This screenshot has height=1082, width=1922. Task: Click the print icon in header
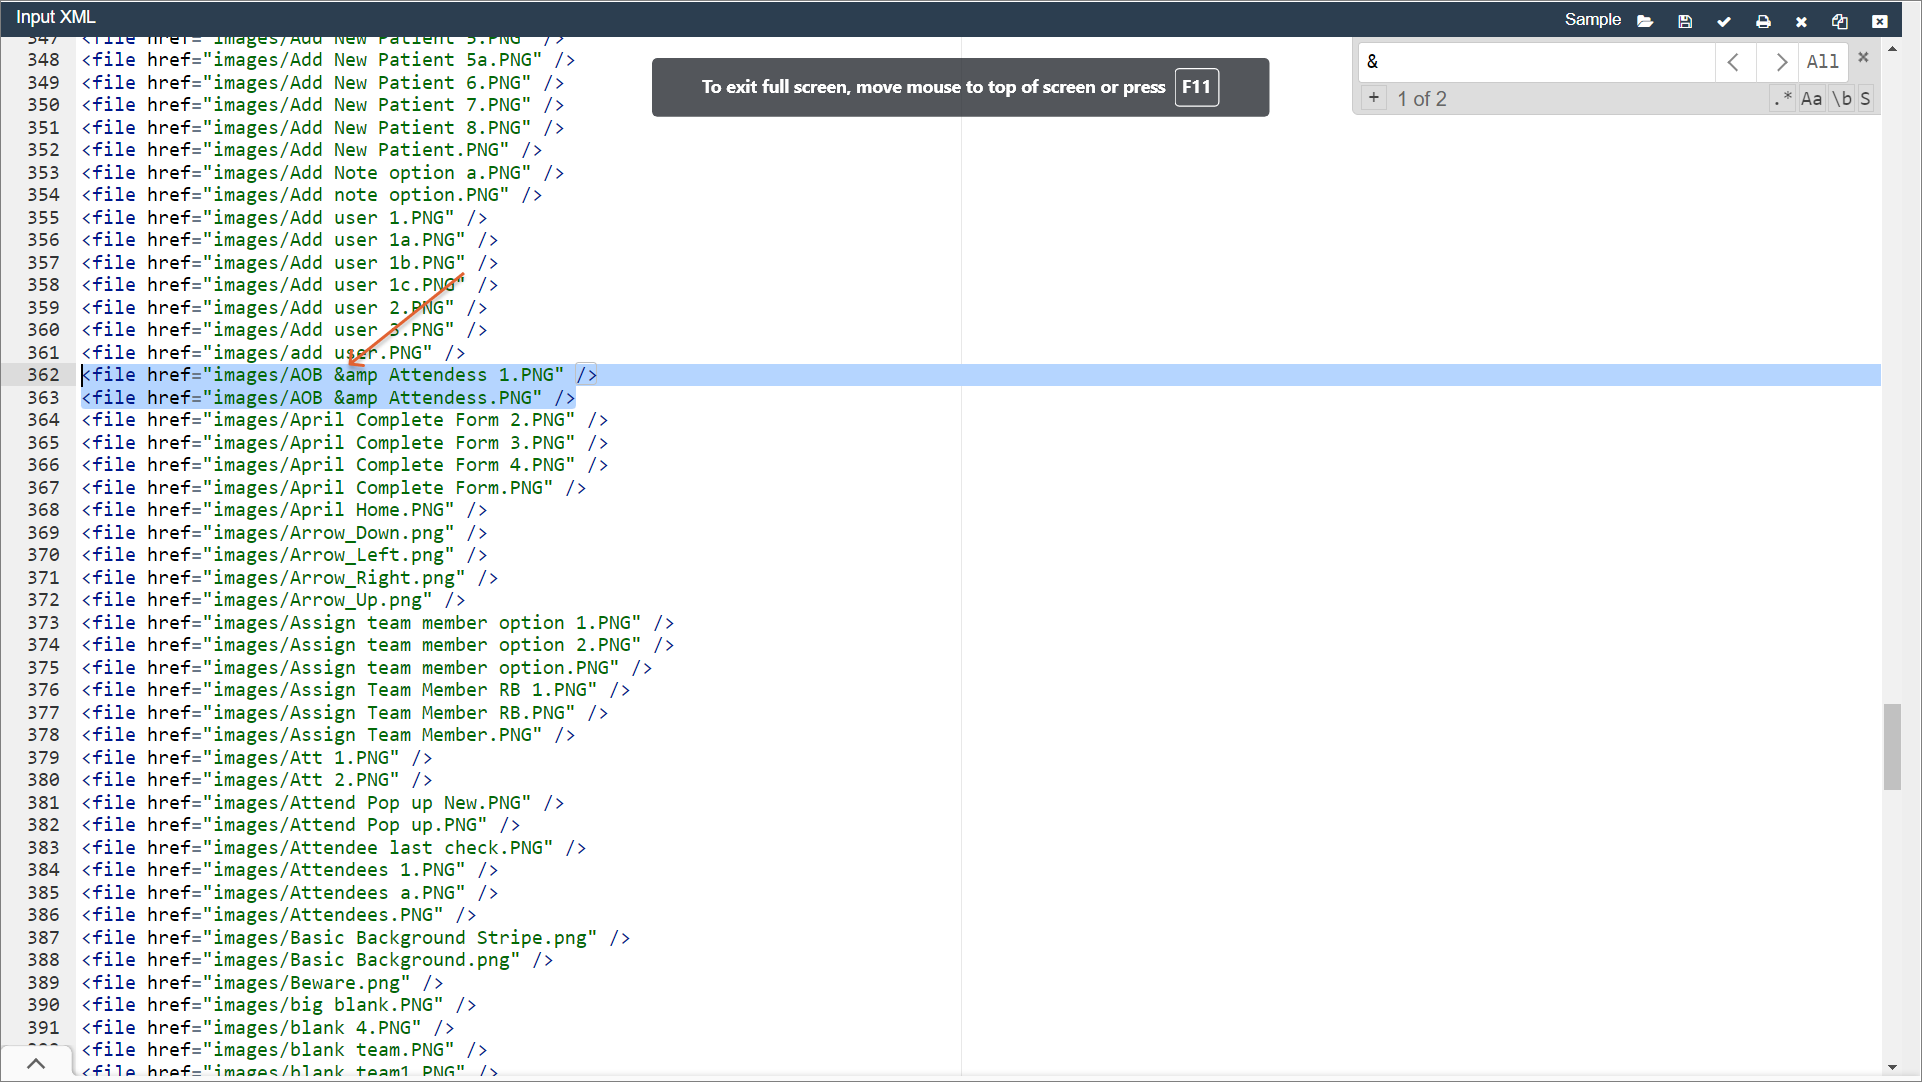[1763, 21]
